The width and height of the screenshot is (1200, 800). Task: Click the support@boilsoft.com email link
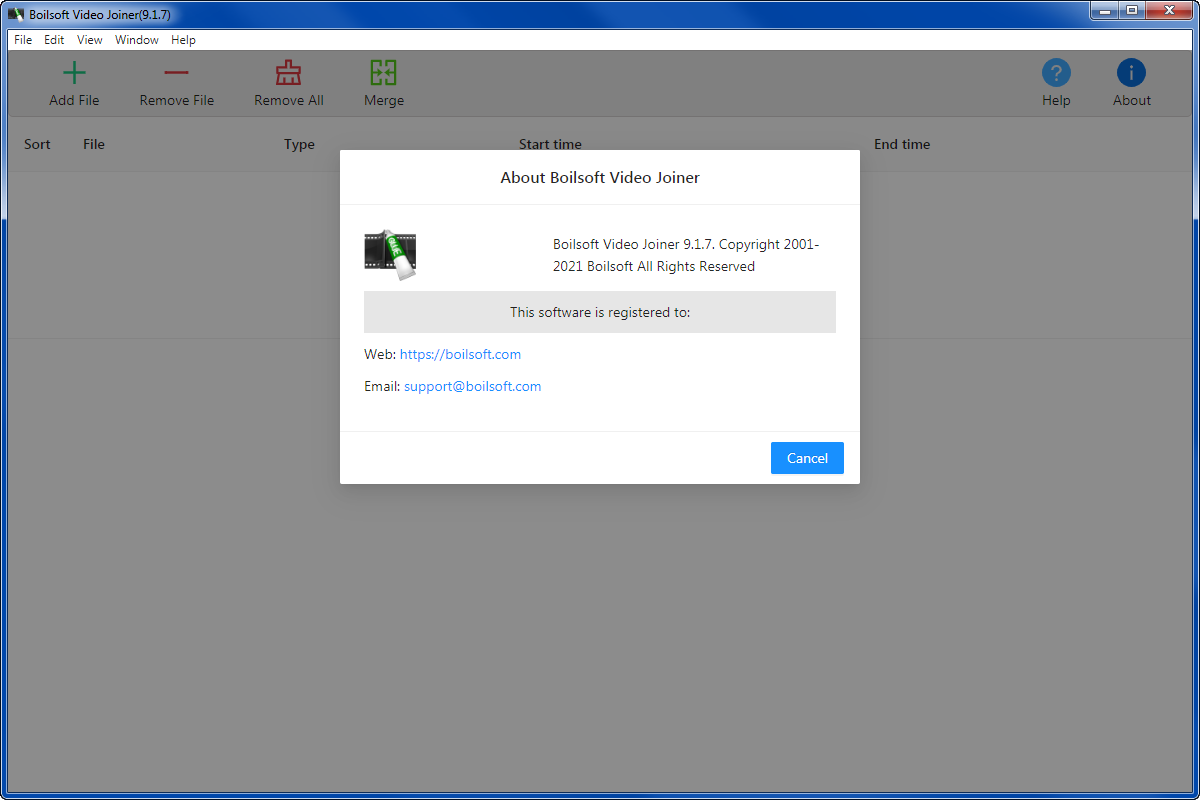(472, 386)
